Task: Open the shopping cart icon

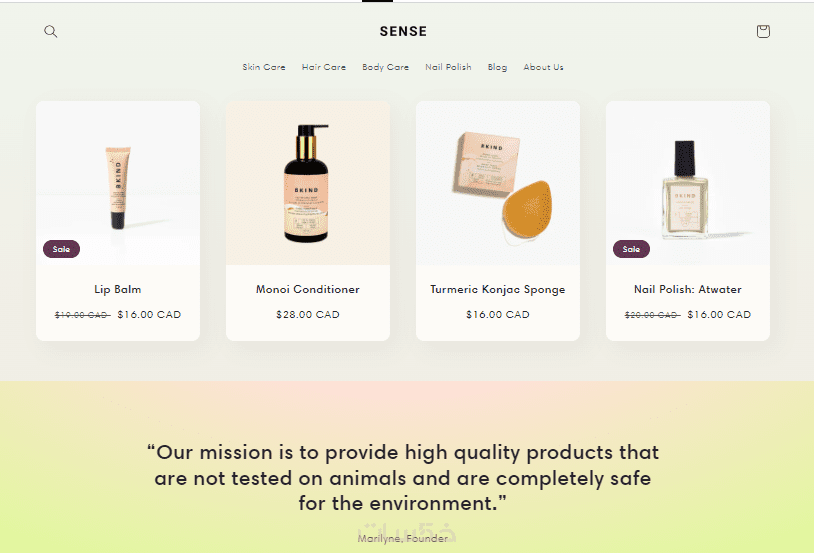Action: pos(763,31)
